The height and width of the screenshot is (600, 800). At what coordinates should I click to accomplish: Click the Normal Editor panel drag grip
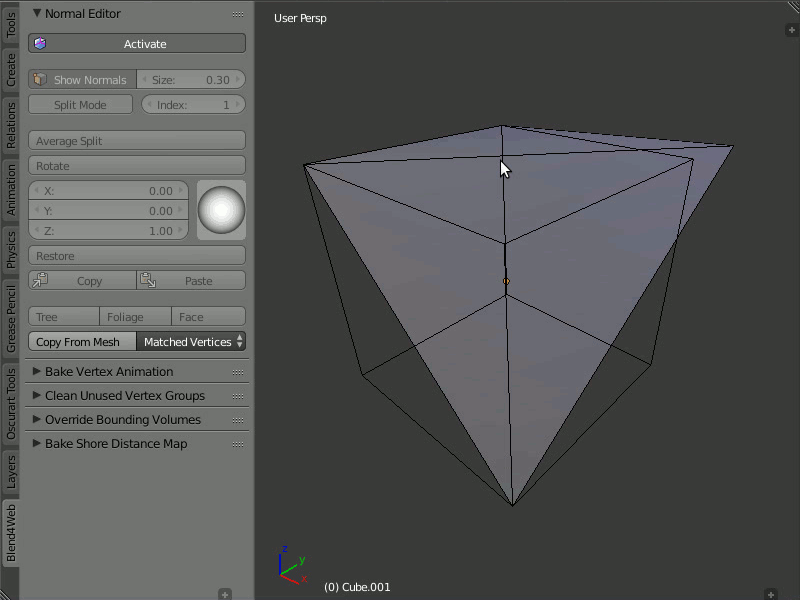[238, 14]
